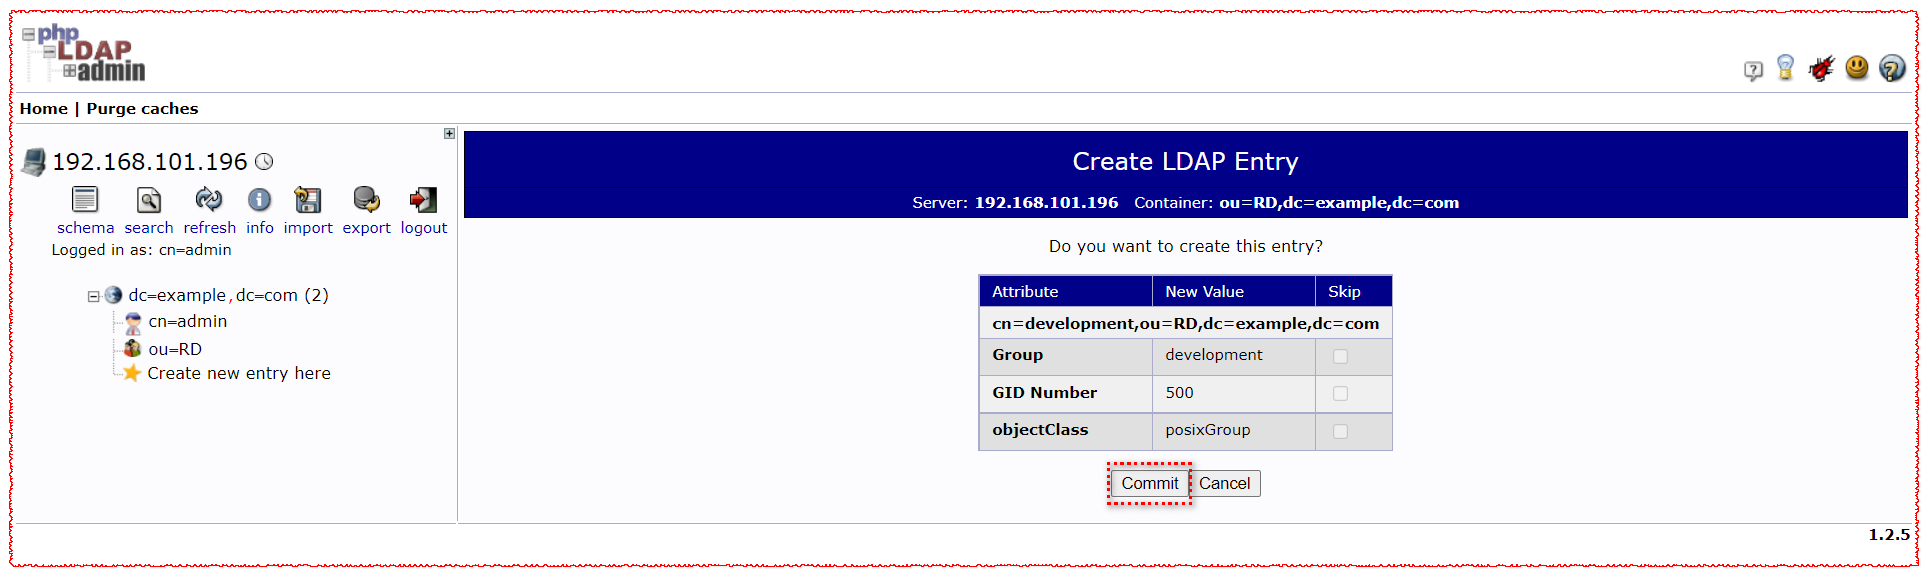
Task: Click the version number 1.2.5
Action: (1888, 535)
